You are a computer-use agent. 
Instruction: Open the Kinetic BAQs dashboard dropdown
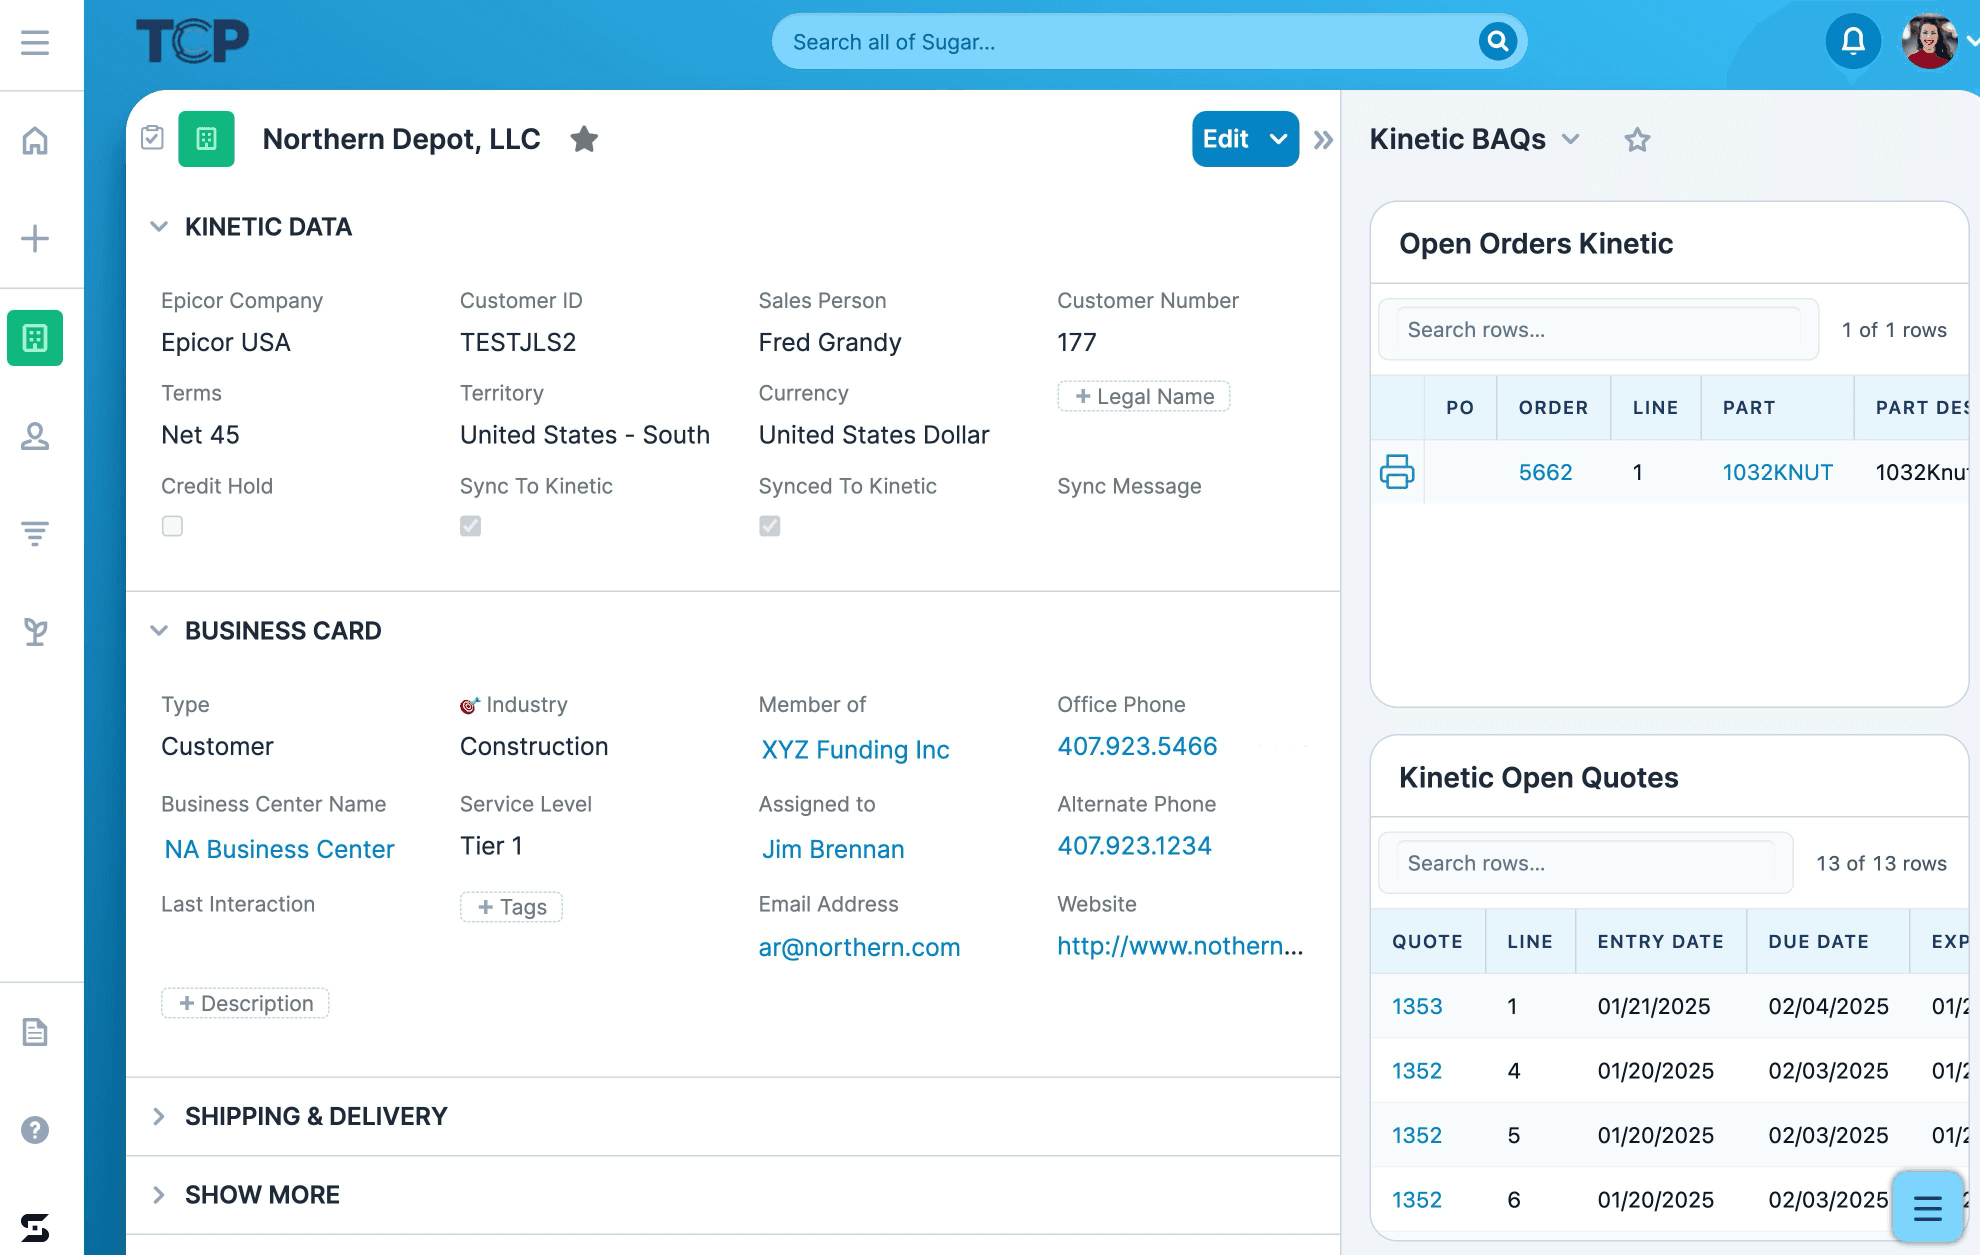pyautogui.click(x=1571, y=139)
